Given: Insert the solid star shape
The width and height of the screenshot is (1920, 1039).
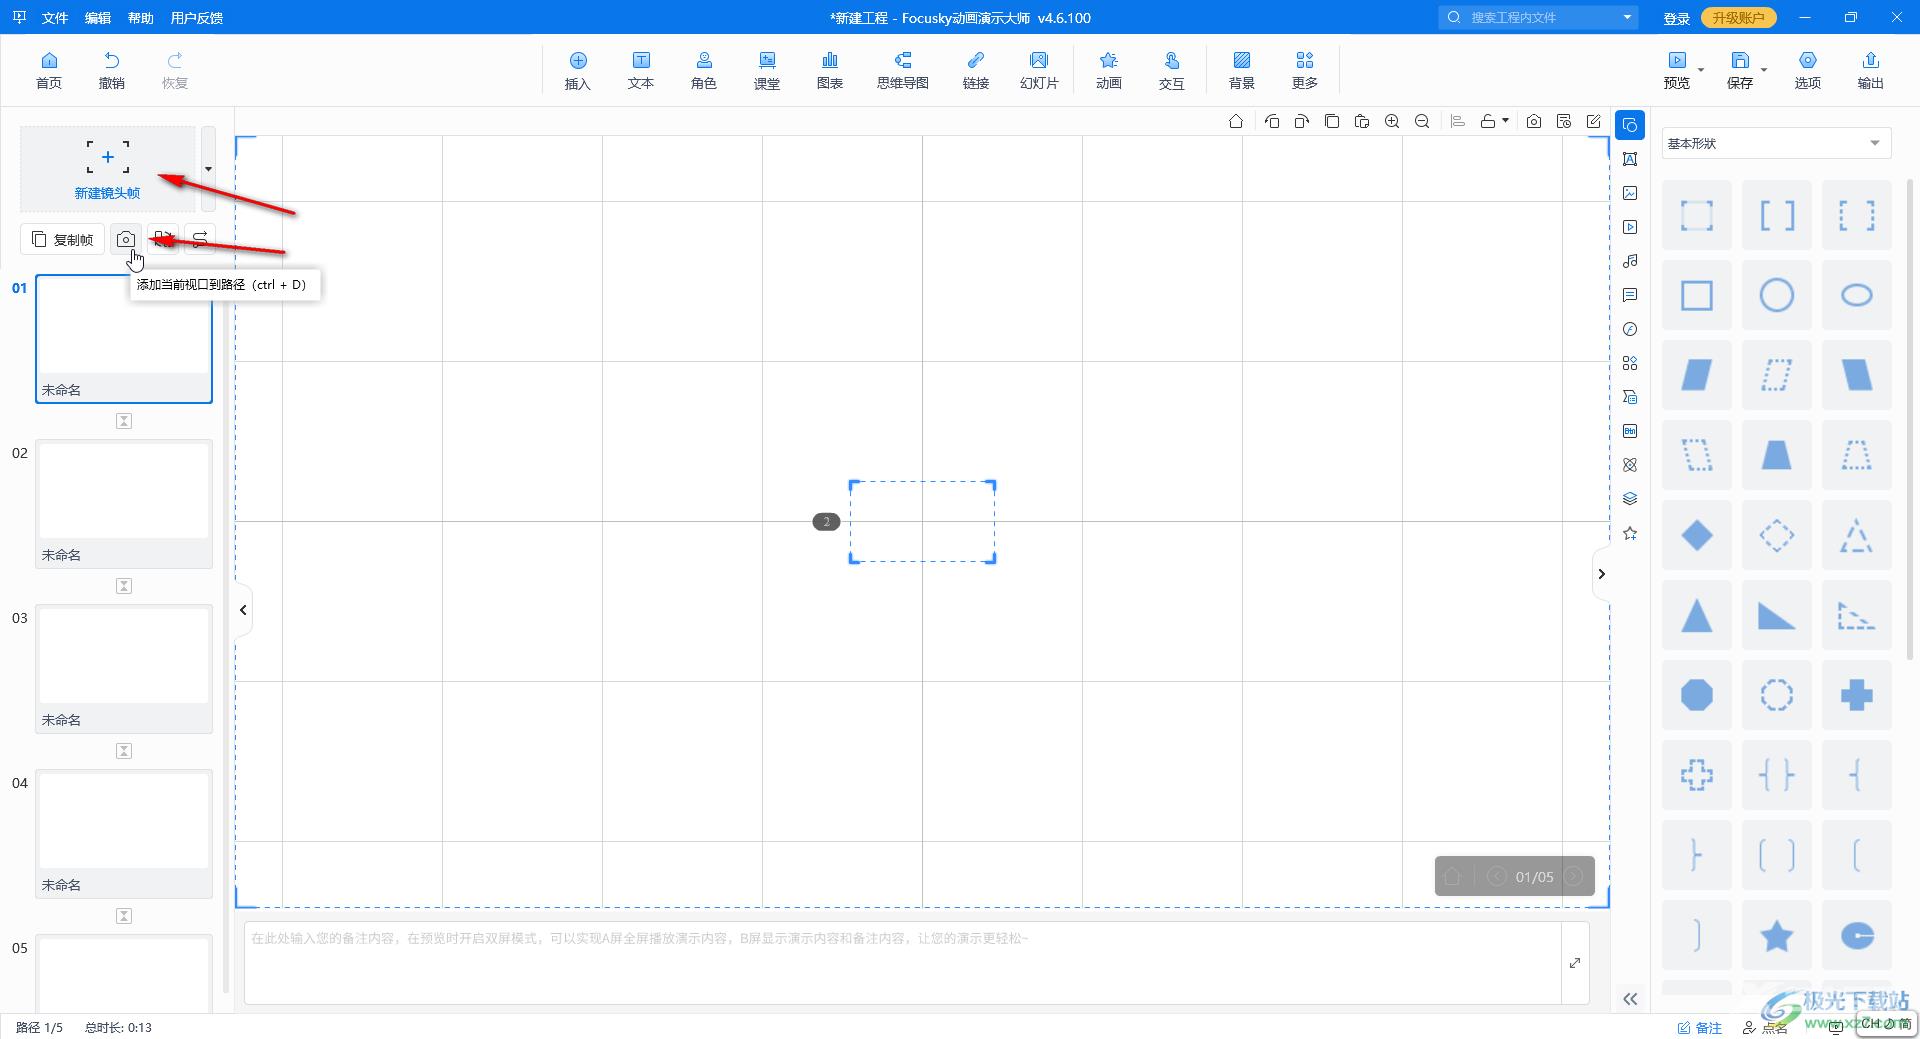Looking at the screenshot, I should 1777,936.
